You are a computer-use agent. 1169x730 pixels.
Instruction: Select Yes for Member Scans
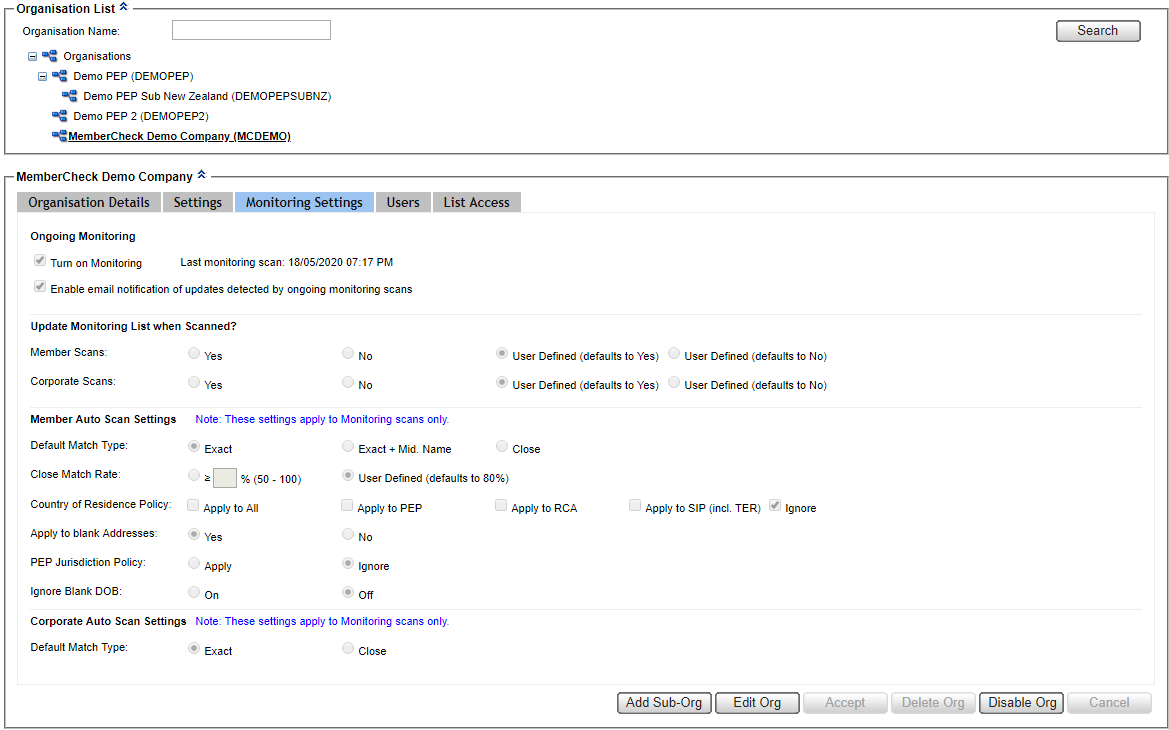[194, 354]
